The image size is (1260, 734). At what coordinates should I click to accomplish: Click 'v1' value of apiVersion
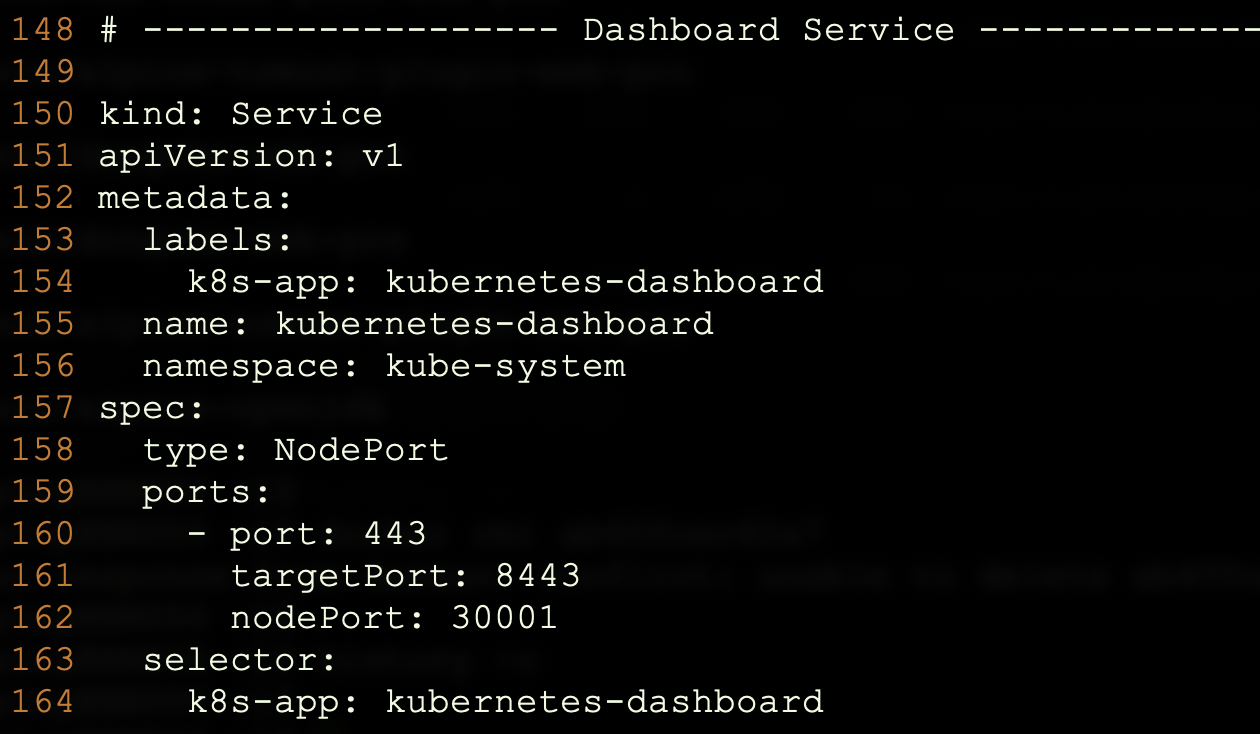pos(383,156)
